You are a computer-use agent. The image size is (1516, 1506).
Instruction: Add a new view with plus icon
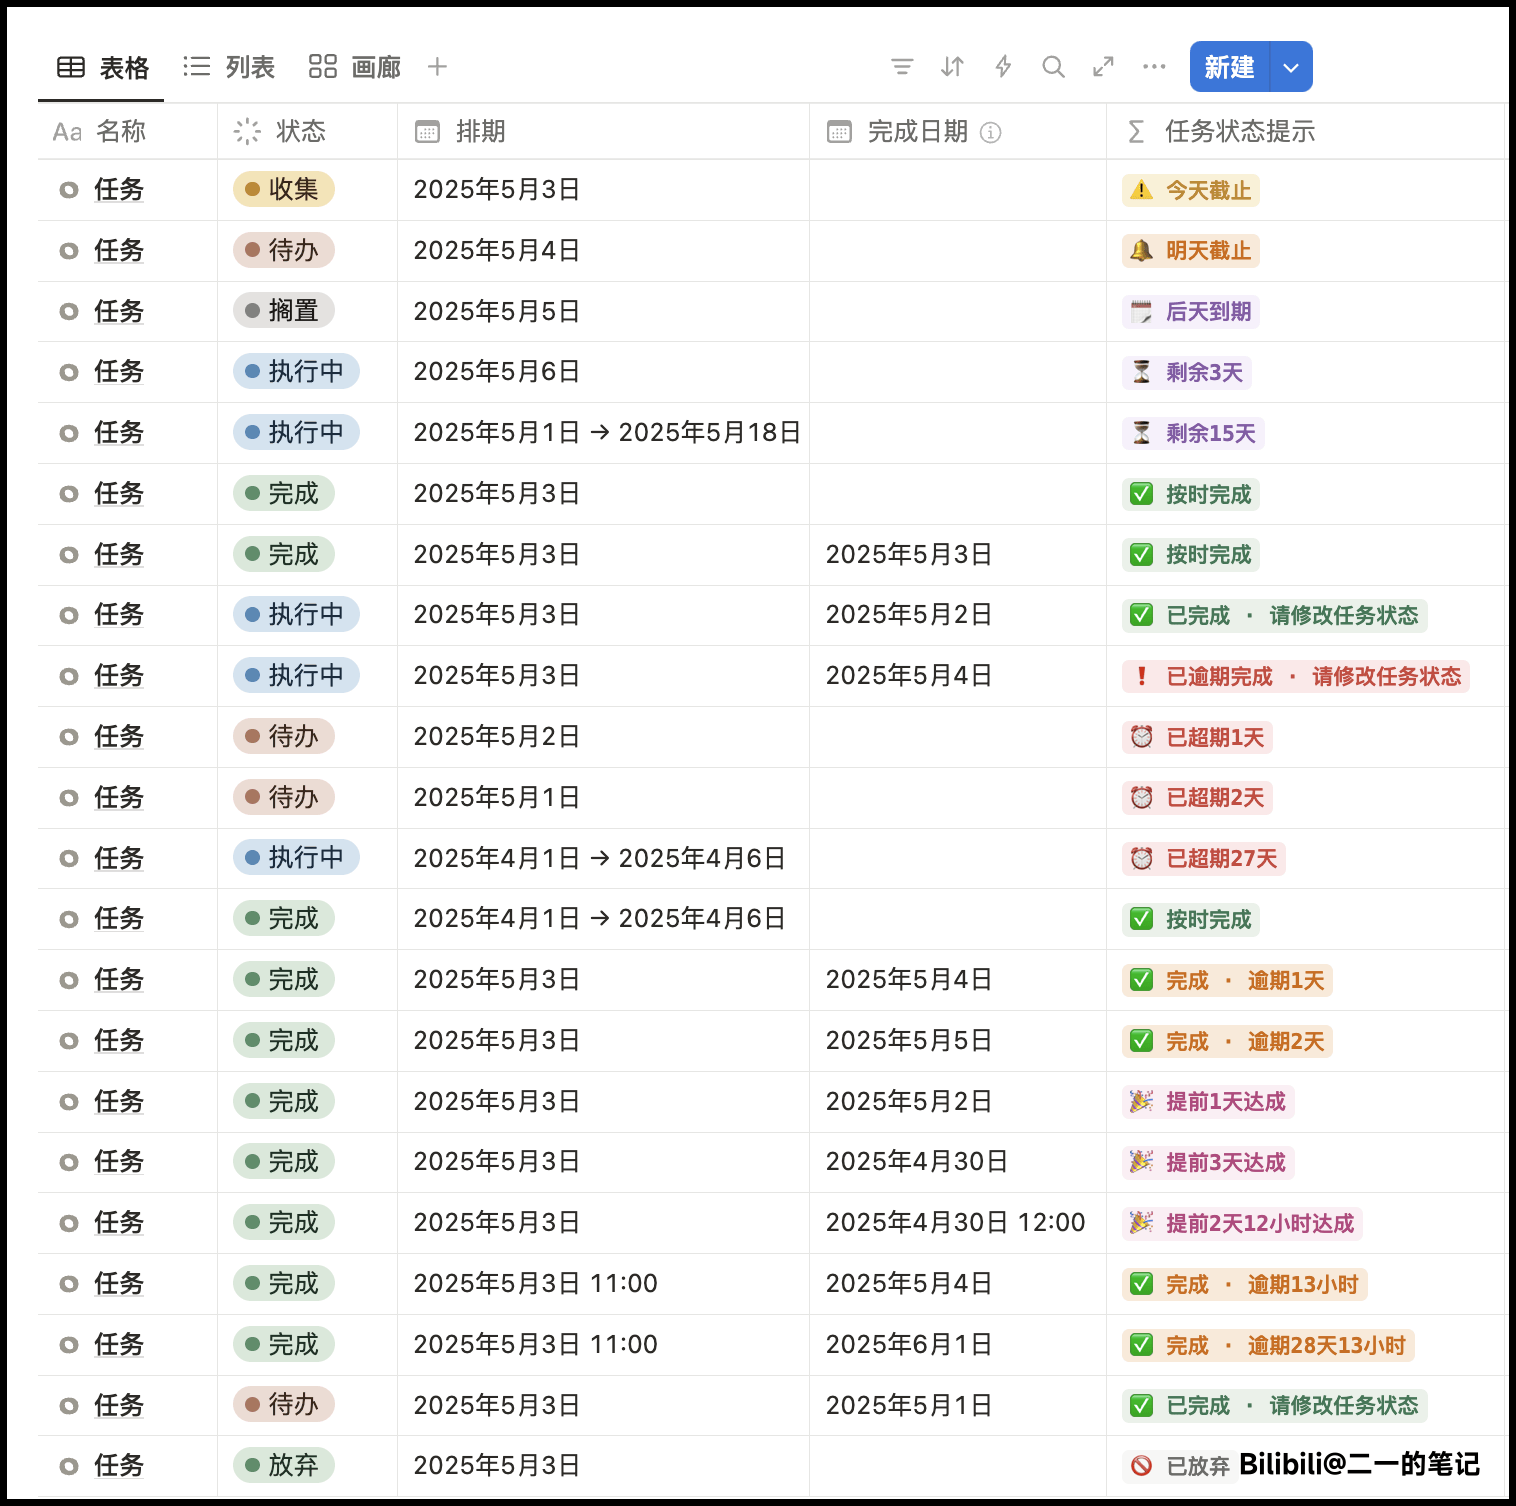(x=437, y=67)
